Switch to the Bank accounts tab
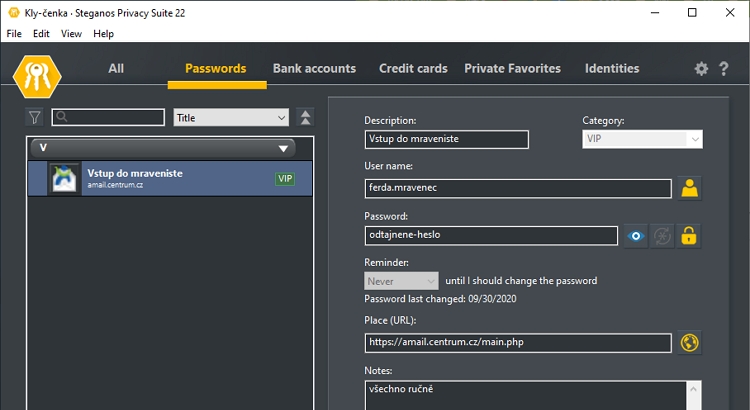The image size is (750, 410). click(314, 69)
